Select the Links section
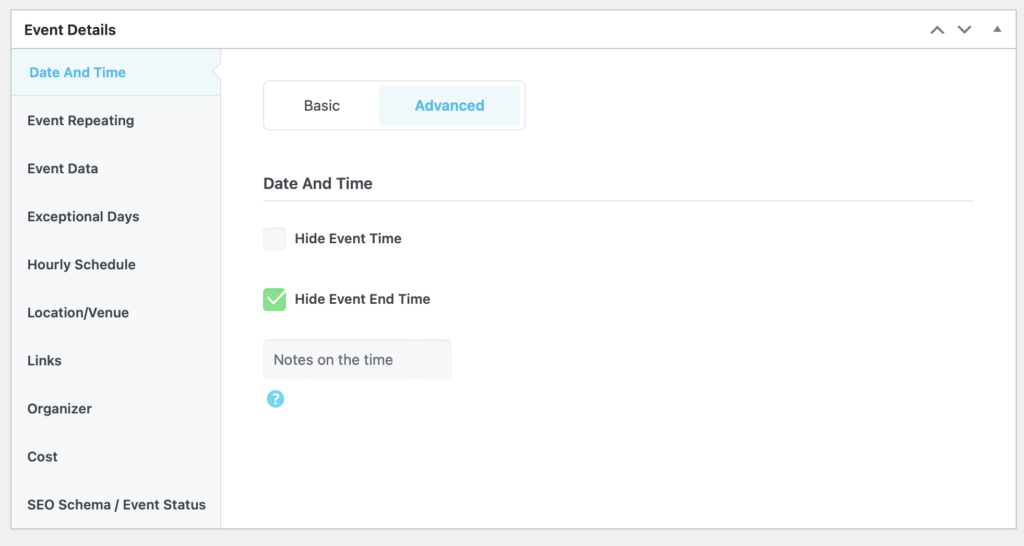 click(44, 361)
